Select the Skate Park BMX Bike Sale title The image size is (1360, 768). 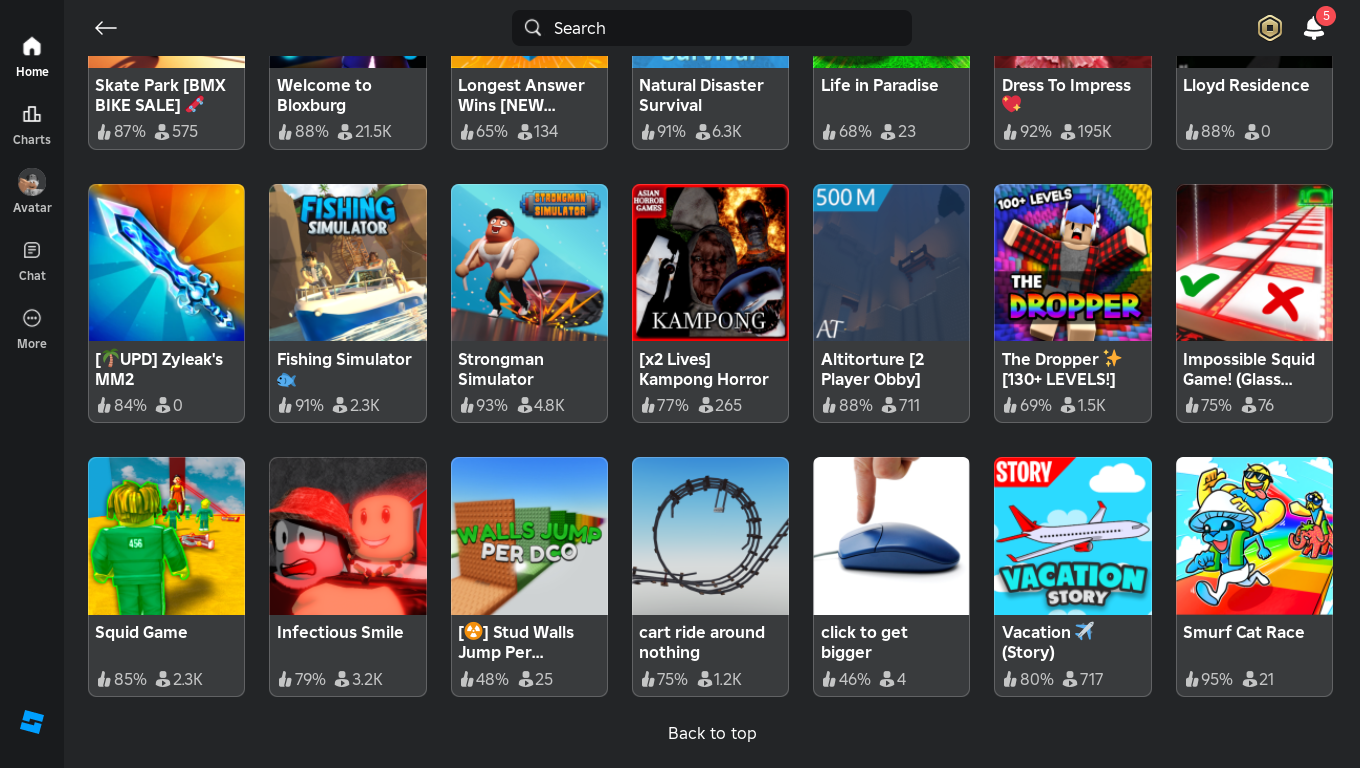pyautogui.click(x=160, y=95)
